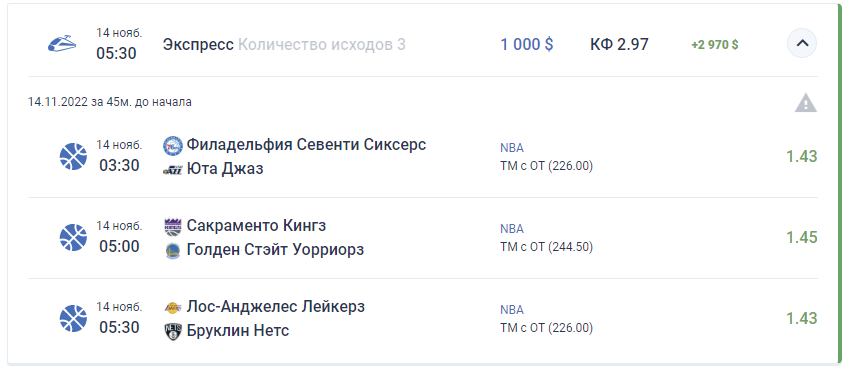Click the Golden State Warriors logo
Screen dimensions: 842x372
pos(173,250)
